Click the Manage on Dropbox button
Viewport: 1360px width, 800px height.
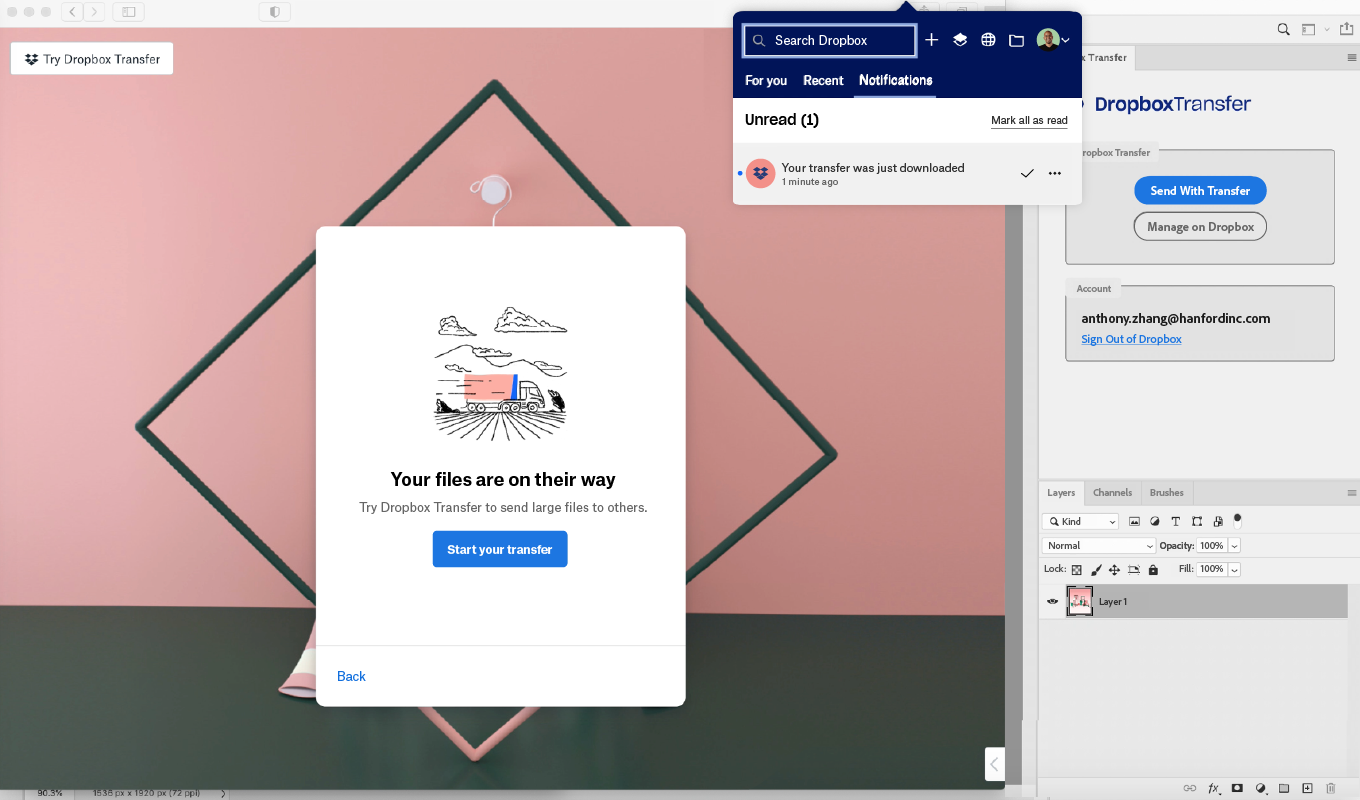[1200, 226]
